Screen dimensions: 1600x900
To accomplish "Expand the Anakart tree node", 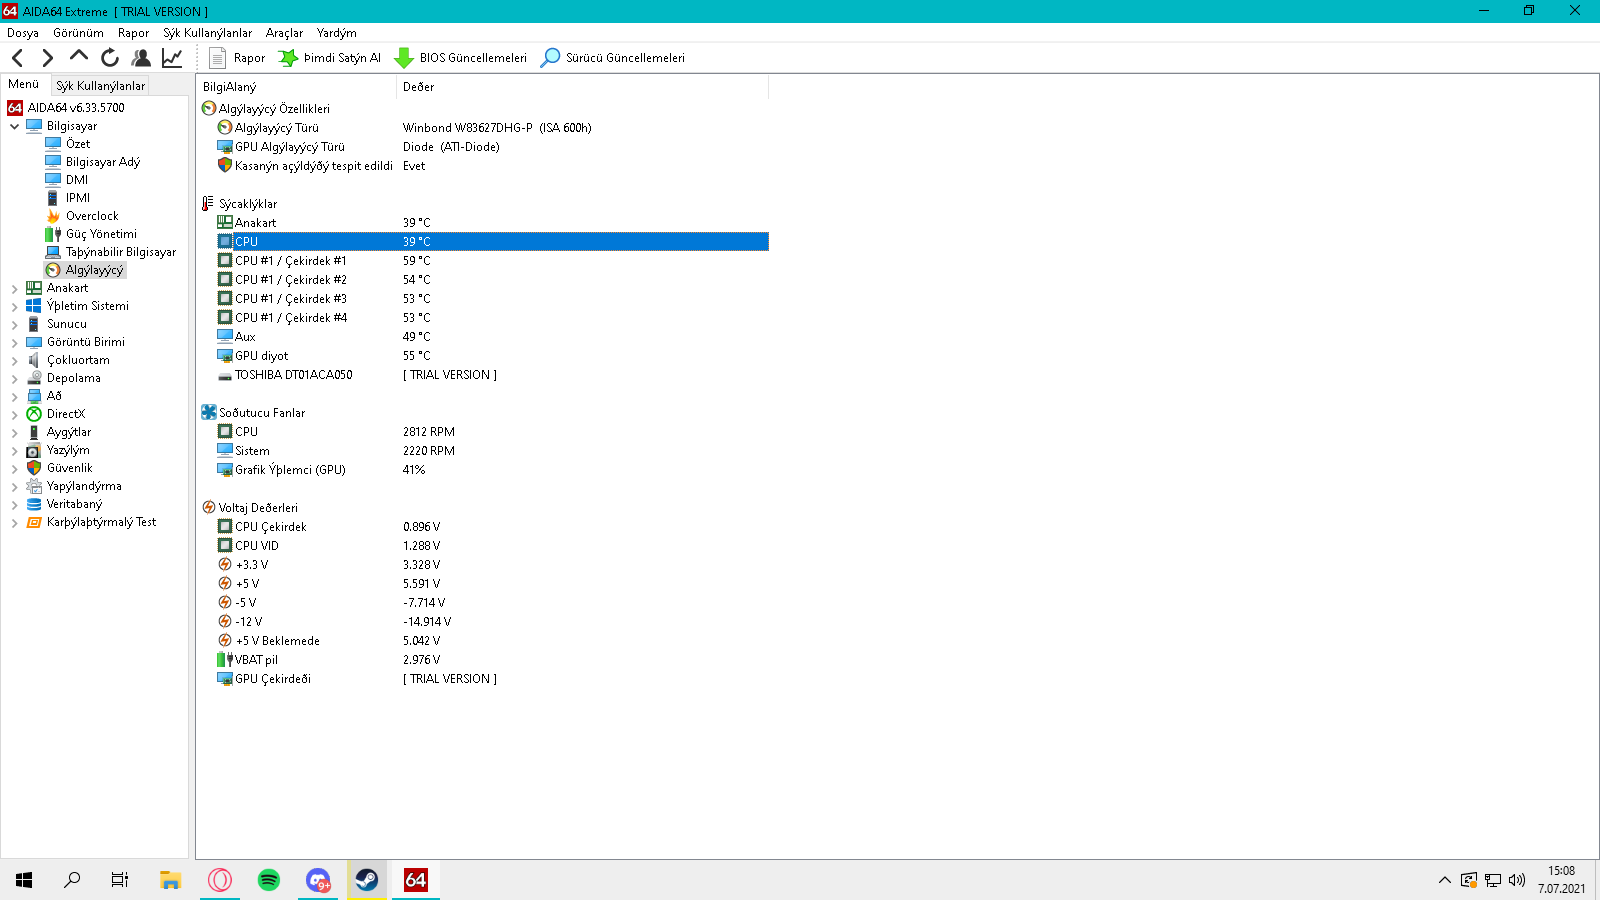I will click(13, 287).
